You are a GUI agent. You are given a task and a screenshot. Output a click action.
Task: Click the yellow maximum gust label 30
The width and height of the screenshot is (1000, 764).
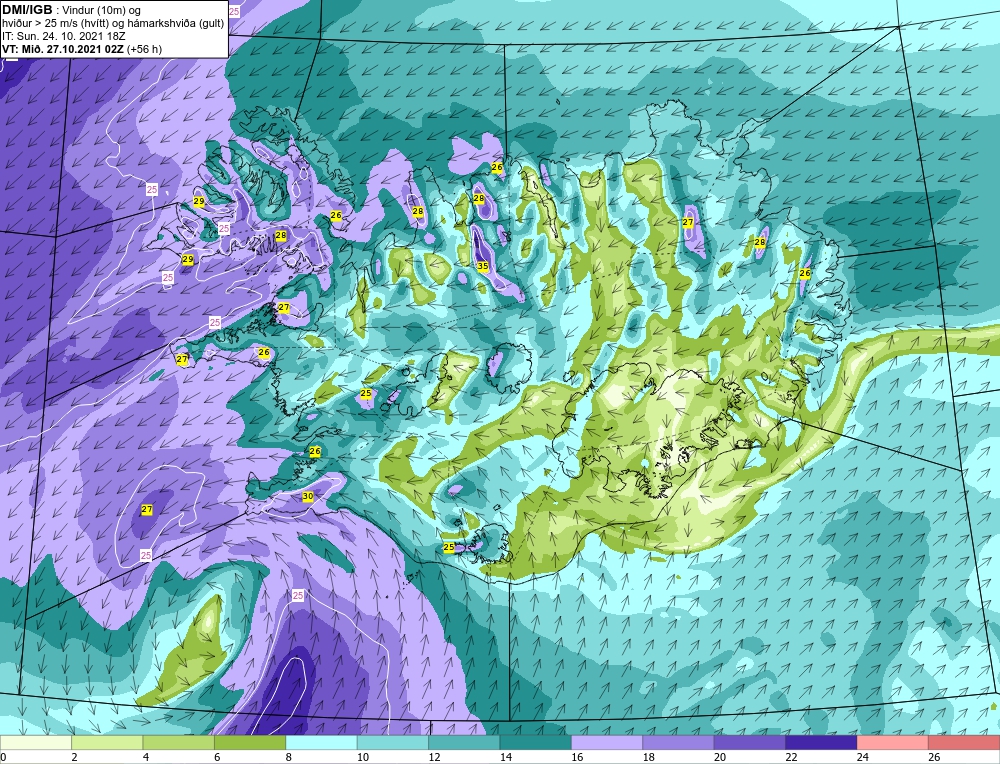click(307, 497)
